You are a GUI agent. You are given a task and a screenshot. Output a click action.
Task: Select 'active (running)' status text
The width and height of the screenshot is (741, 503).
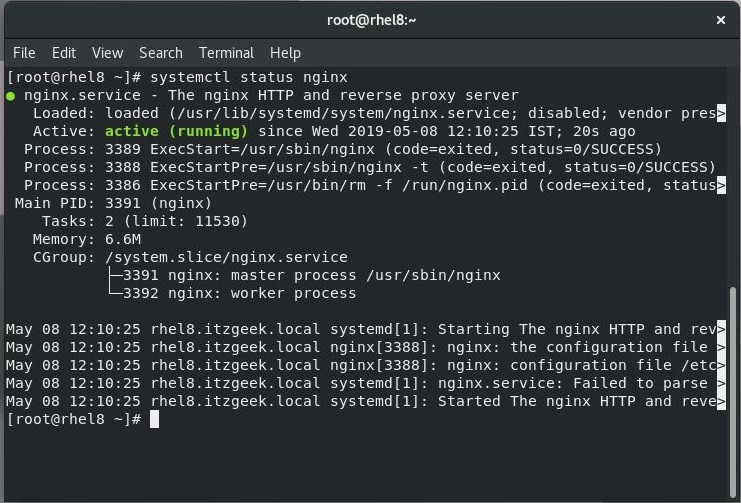(176, 131)
